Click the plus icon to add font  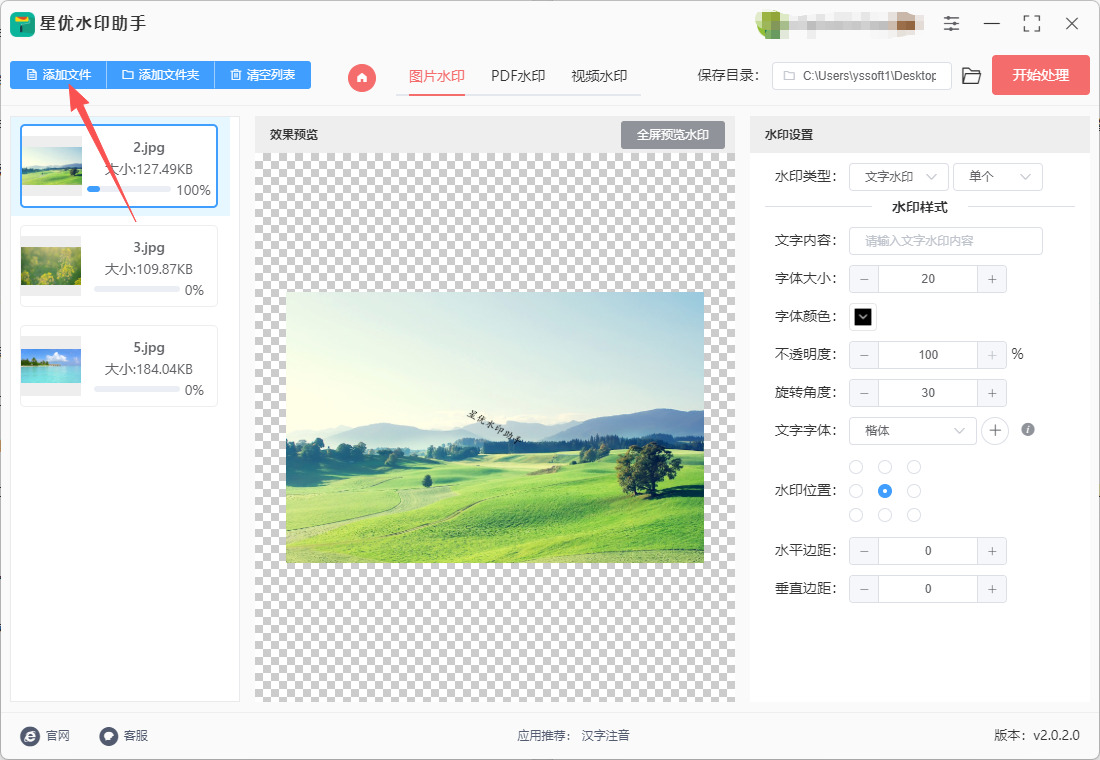[994, 430]
